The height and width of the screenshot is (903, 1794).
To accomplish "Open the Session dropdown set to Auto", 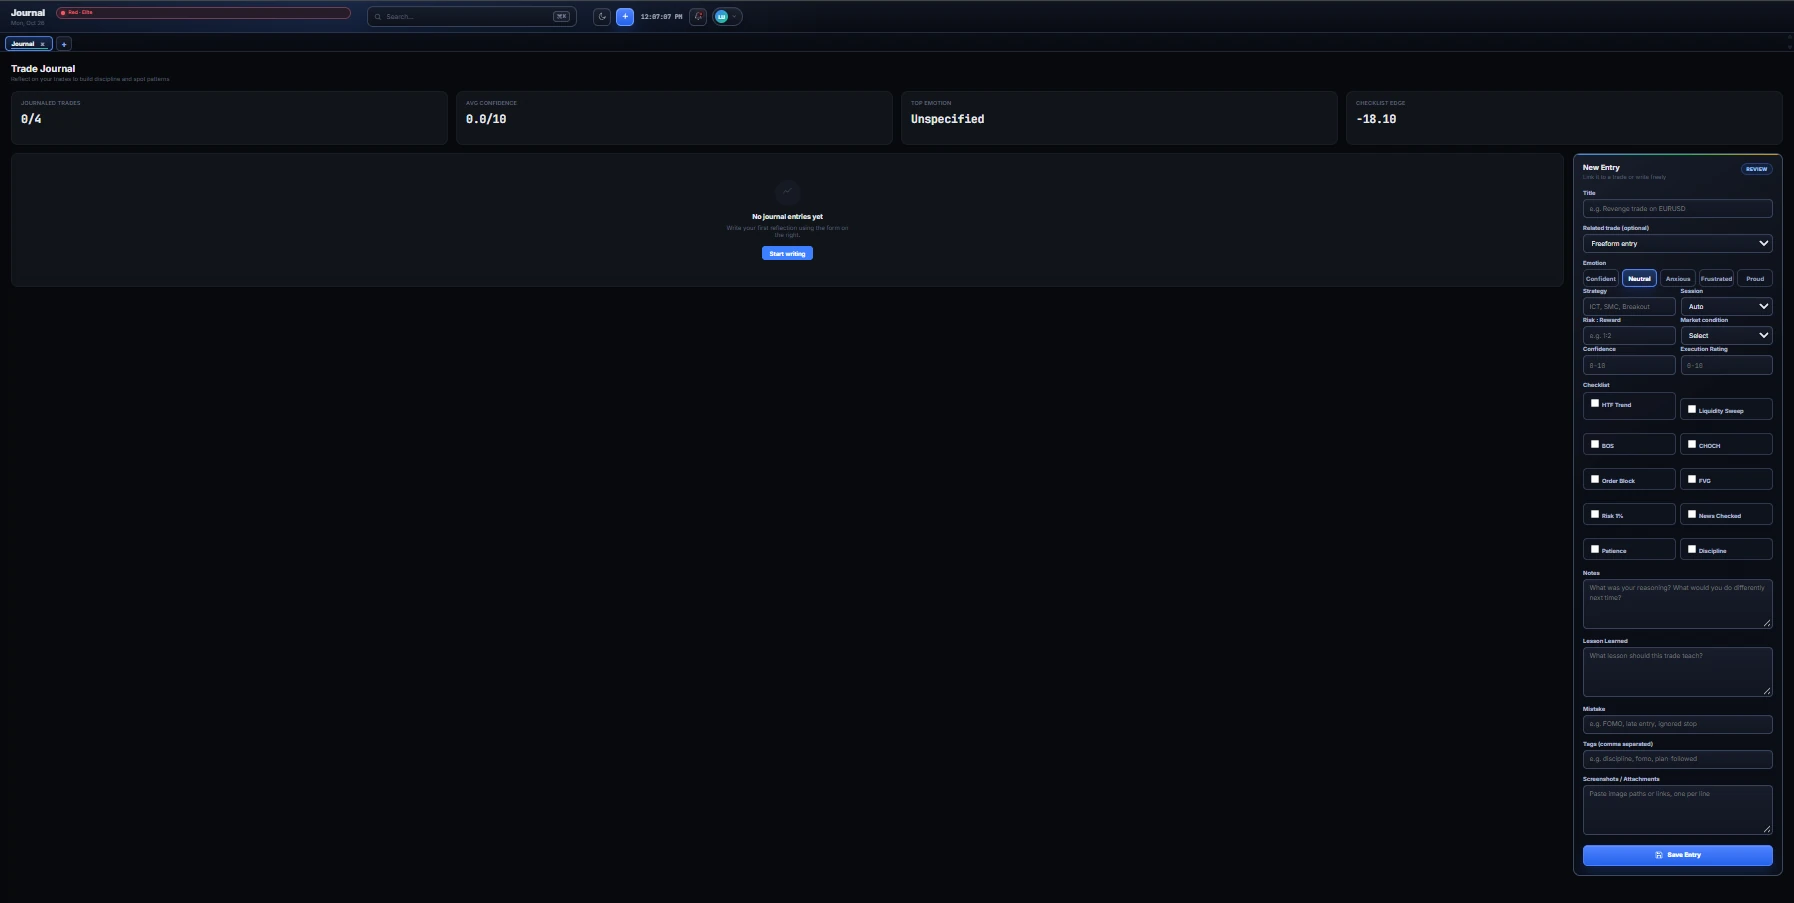I will [1726, 306].
